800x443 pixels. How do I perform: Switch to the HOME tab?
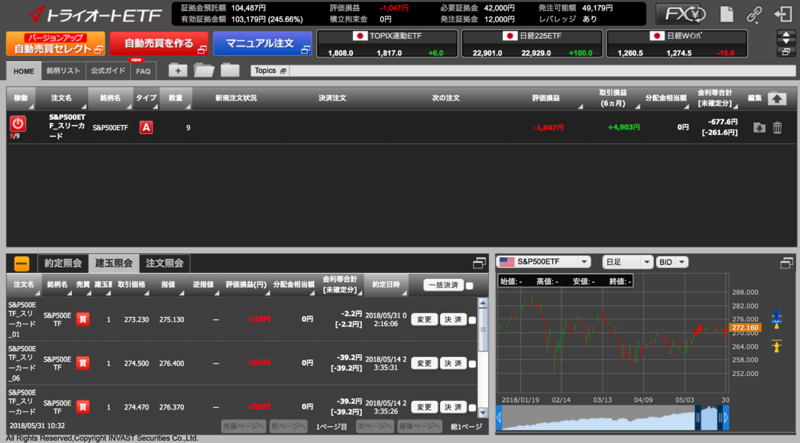pos(23,71)
